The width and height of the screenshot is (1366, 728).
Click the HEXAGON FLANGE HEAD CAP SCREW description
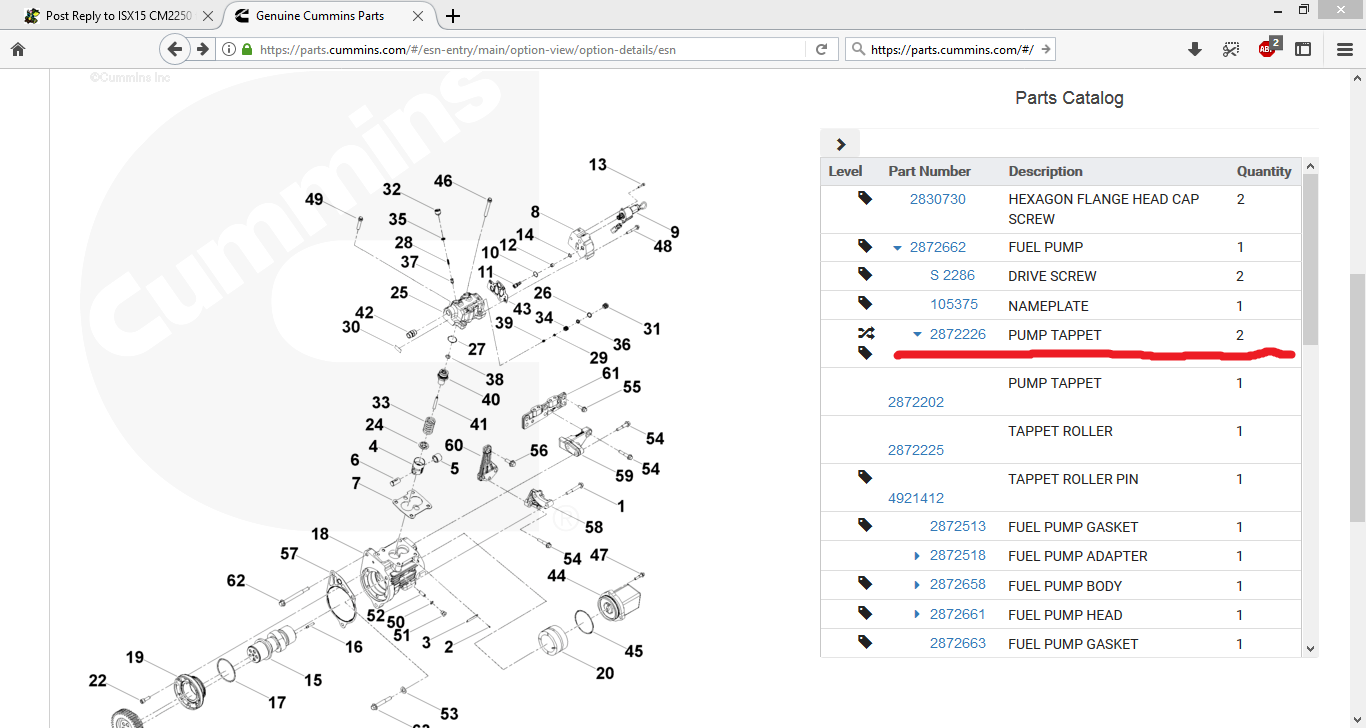(1103, 209)
